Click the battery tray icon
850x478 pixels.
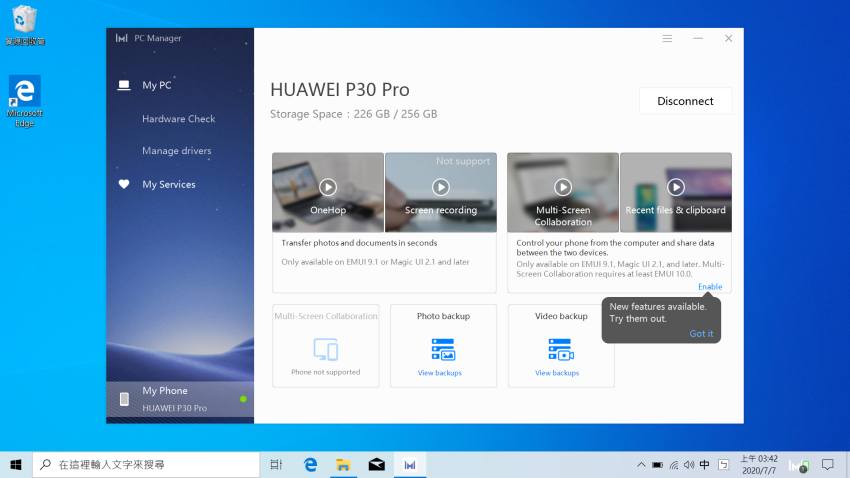point(657,465)
